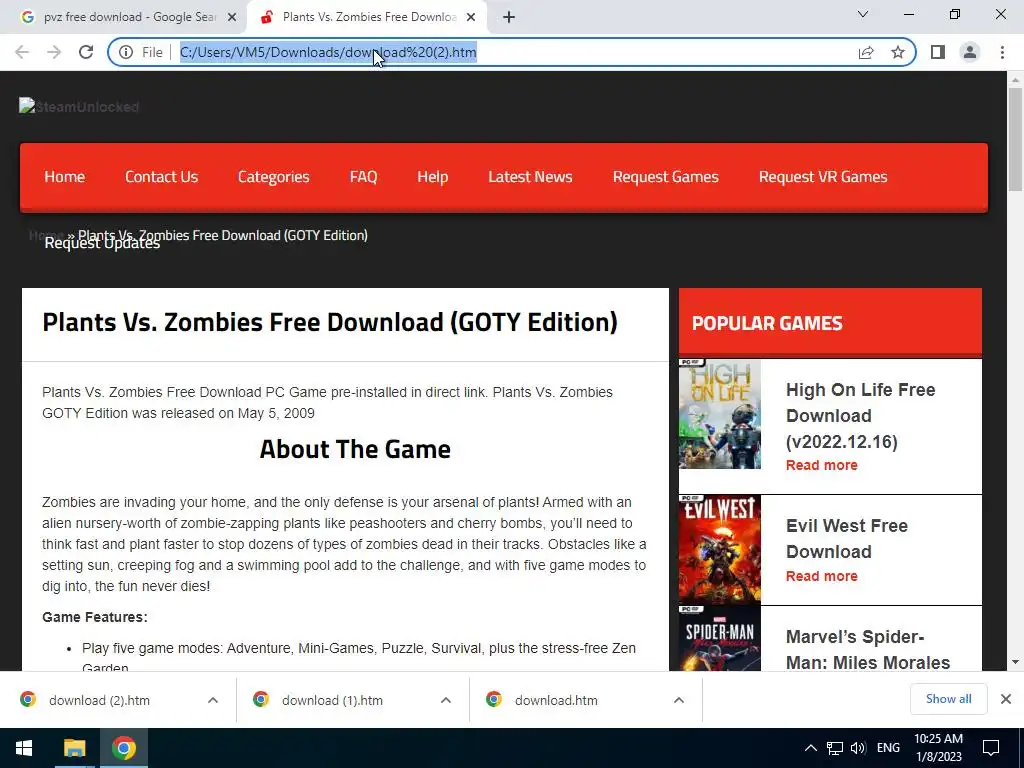Open the tab search chevron

(863, 14)
